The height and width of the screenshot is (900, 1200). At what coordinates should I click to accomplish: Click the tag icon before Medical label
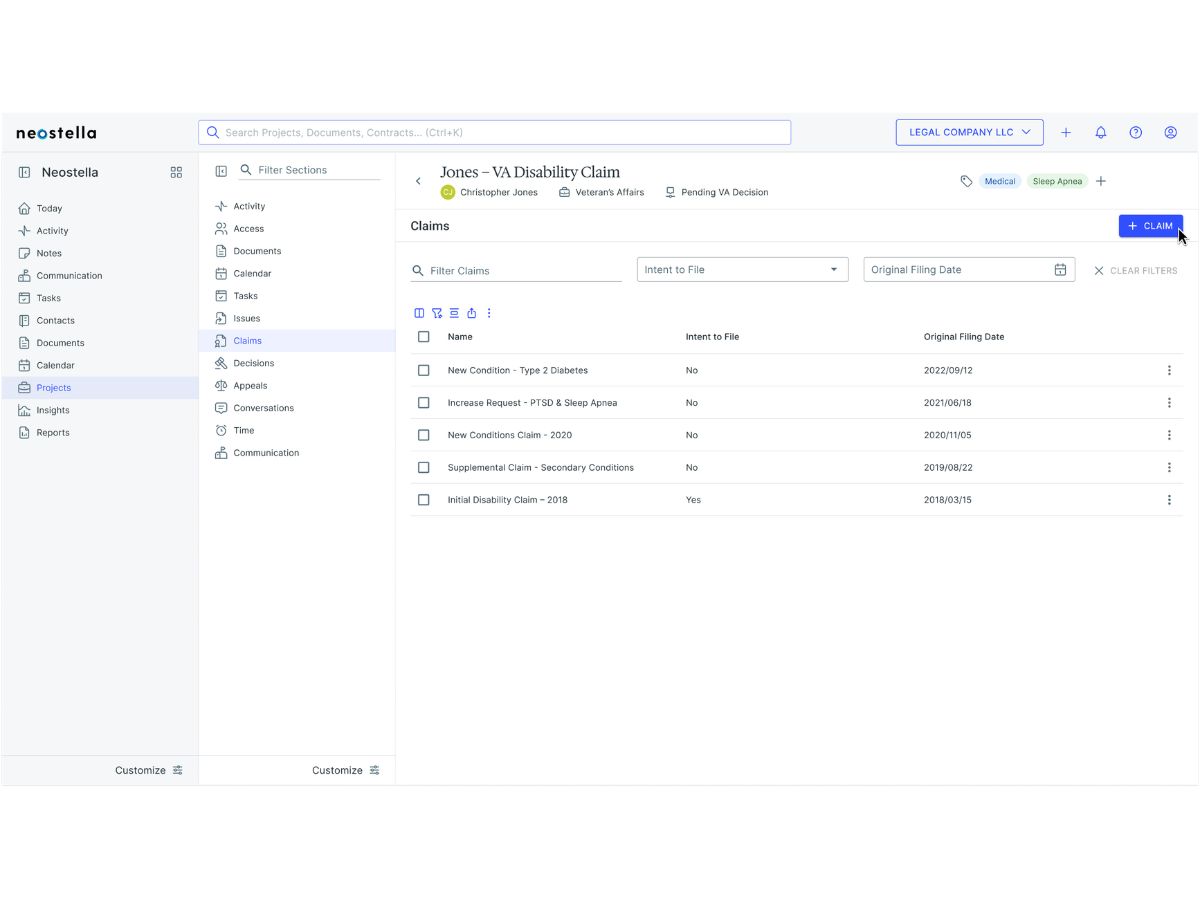click(x=966, y=181)
